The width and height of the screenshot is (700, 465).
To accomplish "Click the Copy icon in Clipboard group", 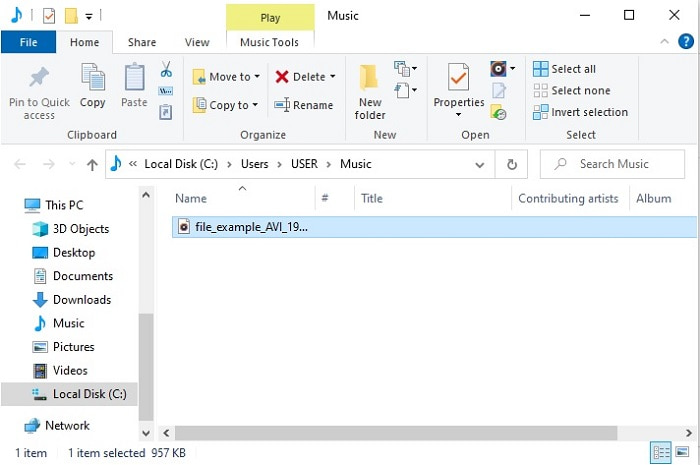I will click(92, 77).
